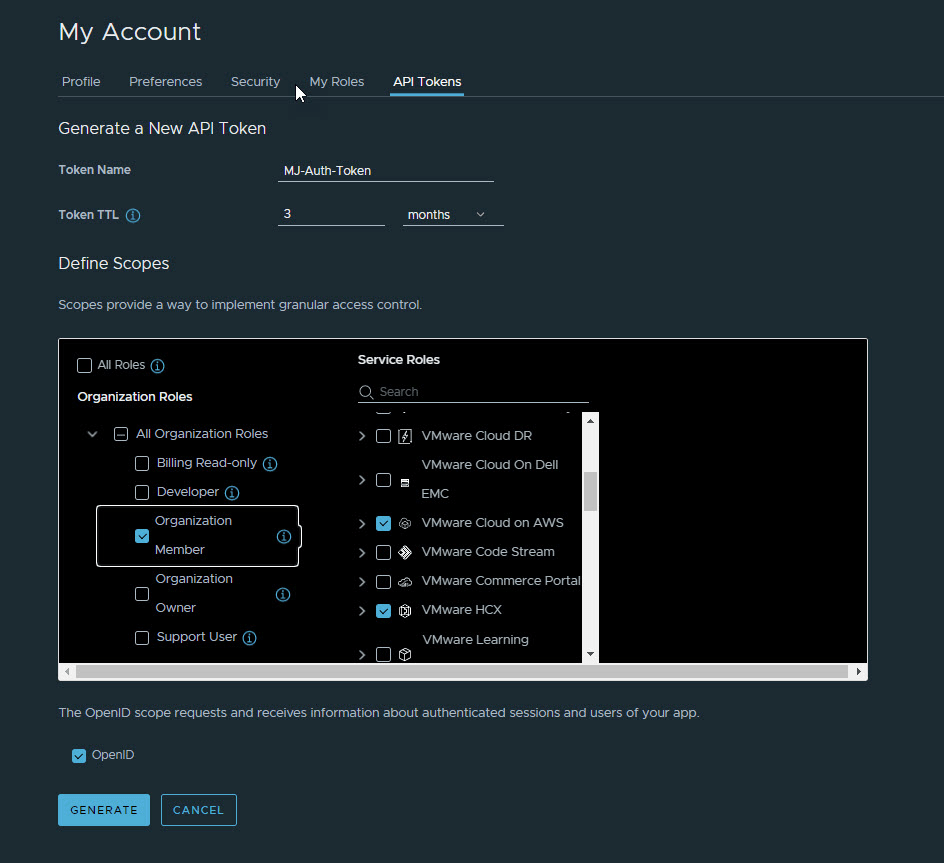944x863 pixels.
Task: Open the months TTL unit dropdown
Action: pos(453,215)
